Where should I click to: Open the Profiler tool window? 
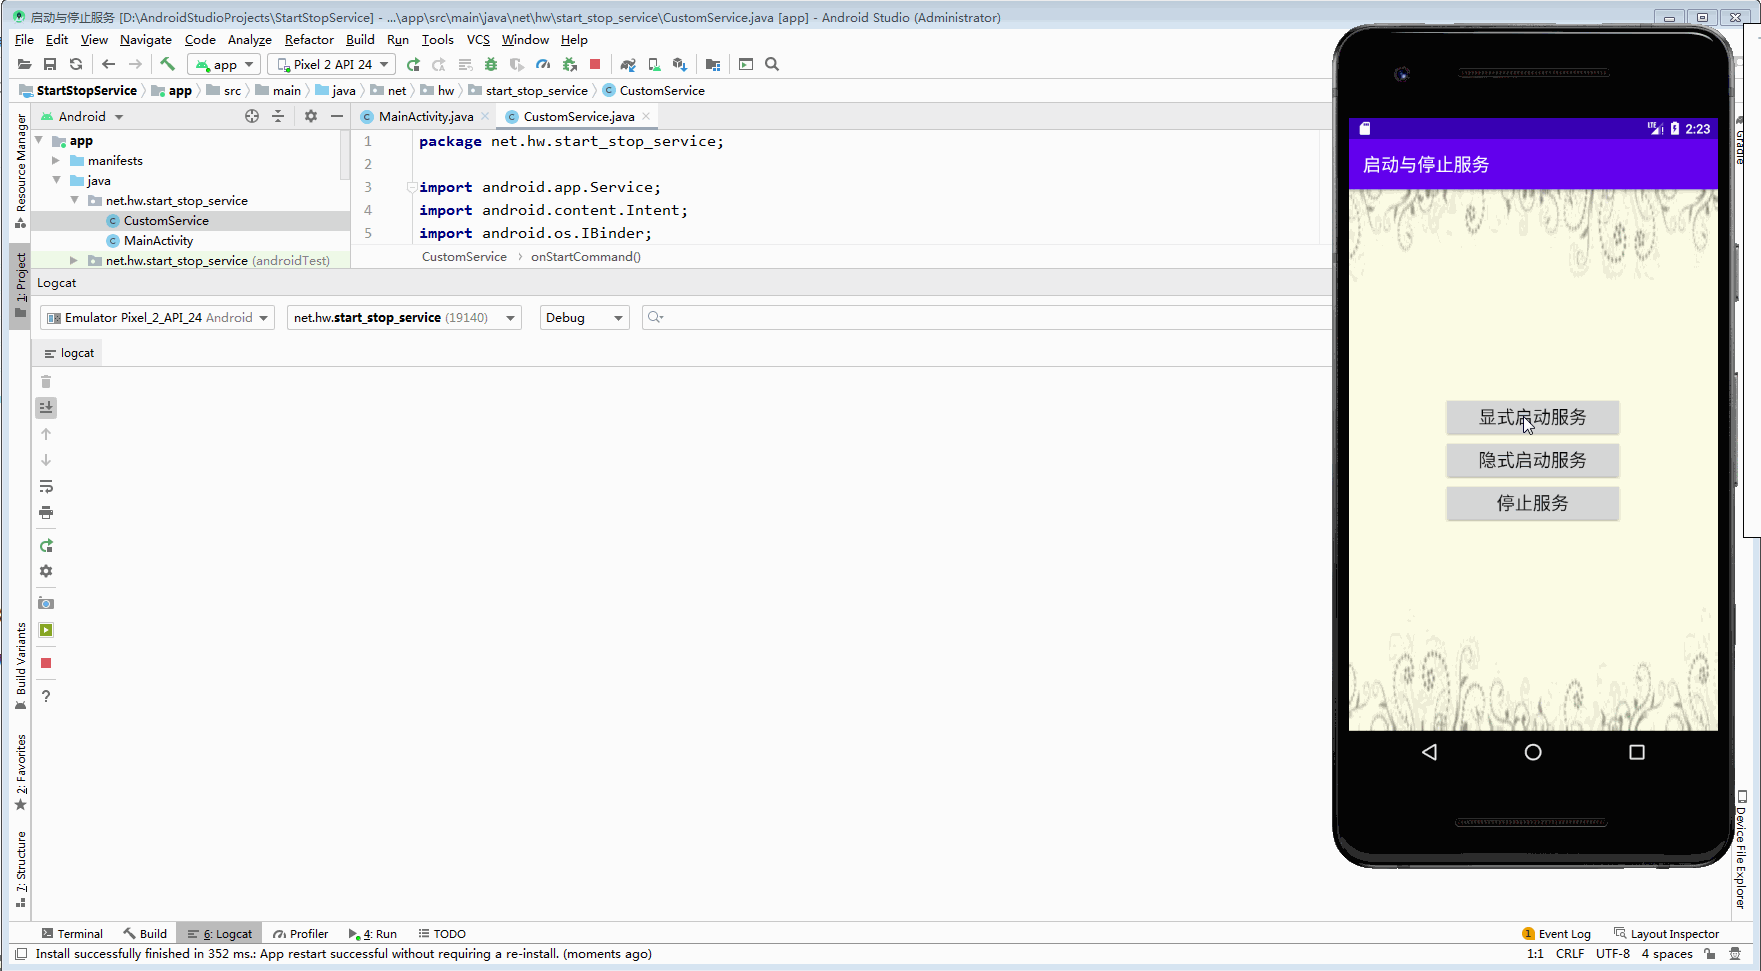[300, 934]
